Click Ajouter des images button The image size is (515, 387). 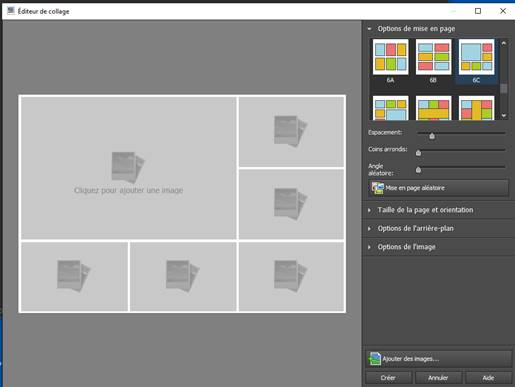point(438,359)
